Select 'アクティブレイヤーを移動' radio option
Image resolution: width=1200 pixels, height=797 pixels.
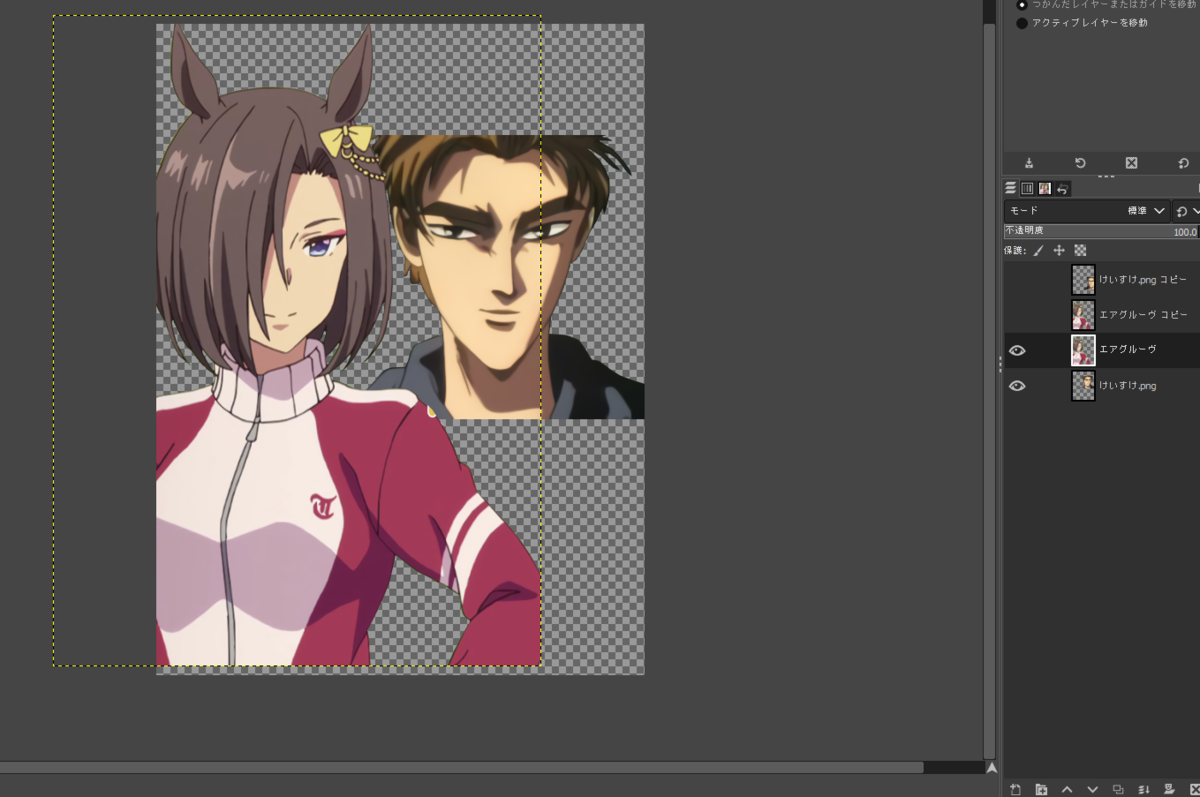coord(1022,23)
